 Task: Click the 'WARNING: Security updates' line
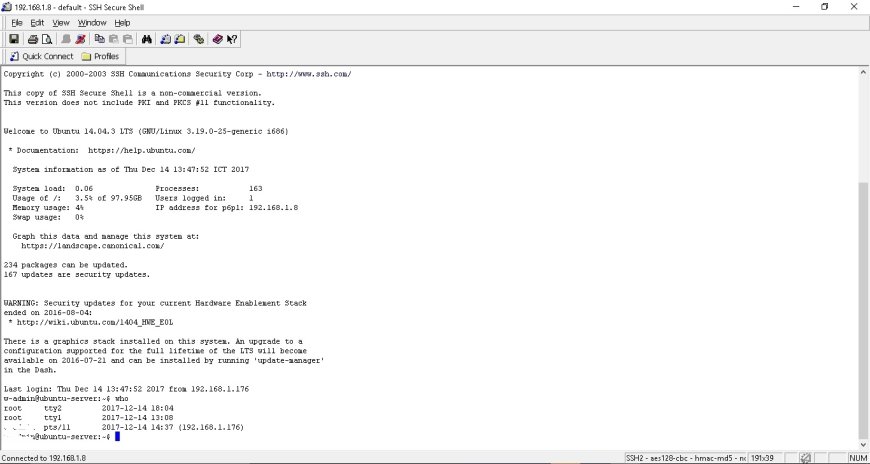point(155,303)
